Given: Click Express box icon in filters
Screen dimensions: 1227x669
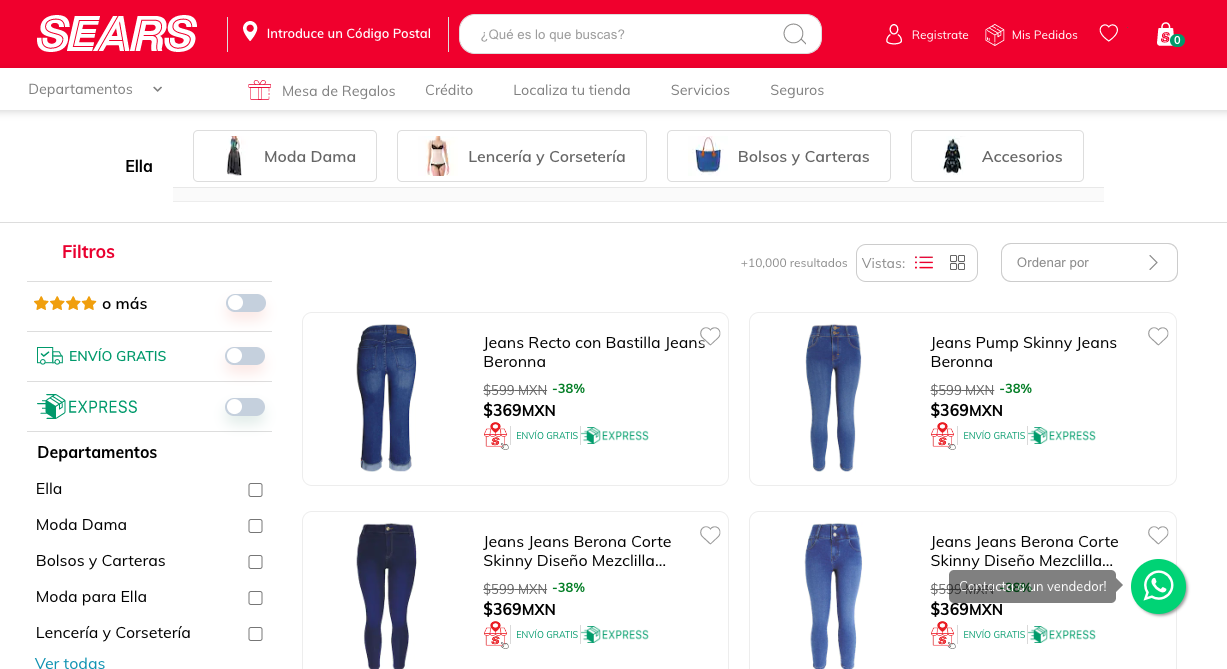Looking at the screenshot, I should coord(51,407).
